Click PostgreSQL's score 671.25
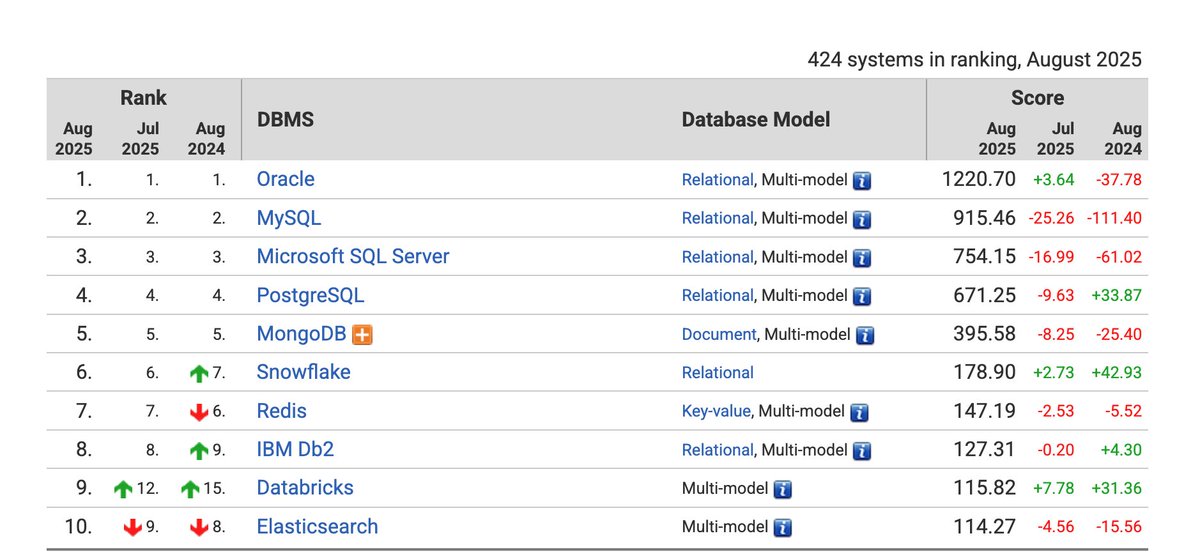1200x552 pixels. (984, 295)
